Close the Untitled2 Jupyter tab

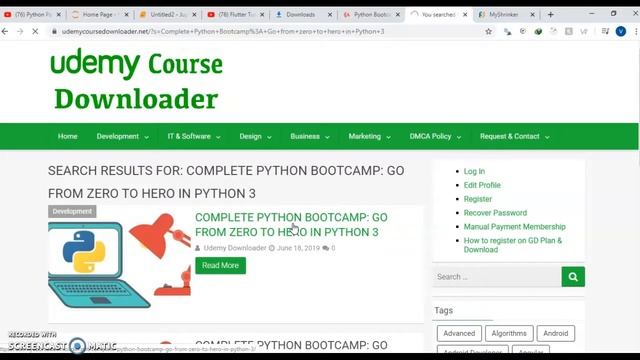pos(194,15)
